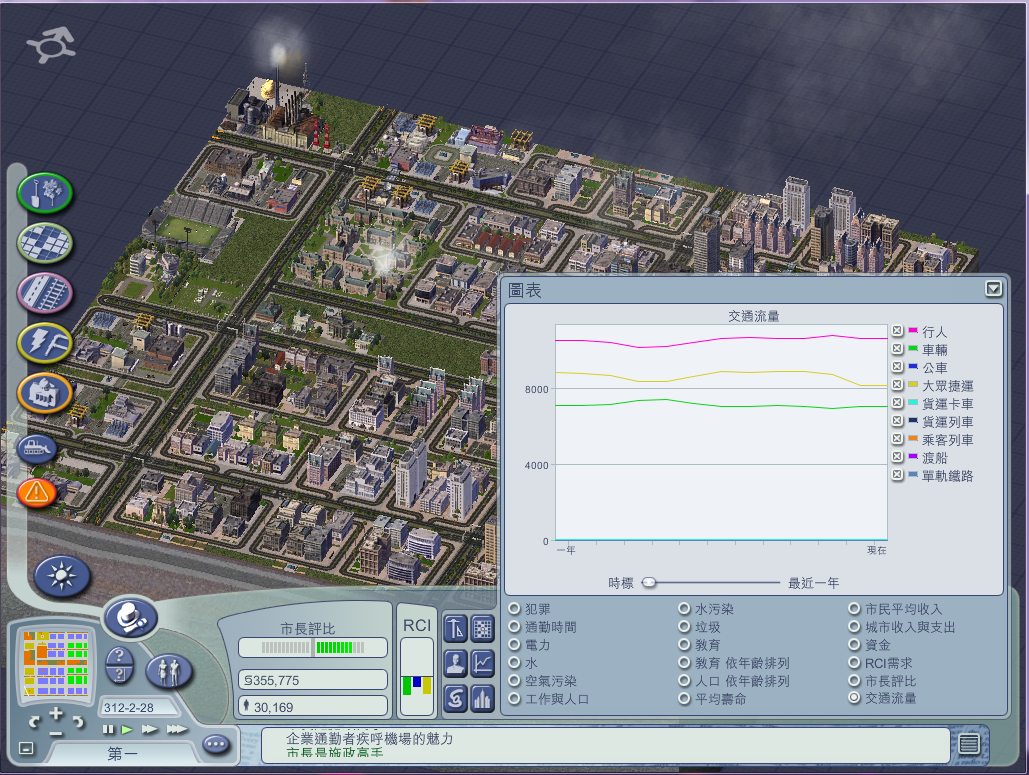Select the 垃圾 graph option

coord(684,627)
